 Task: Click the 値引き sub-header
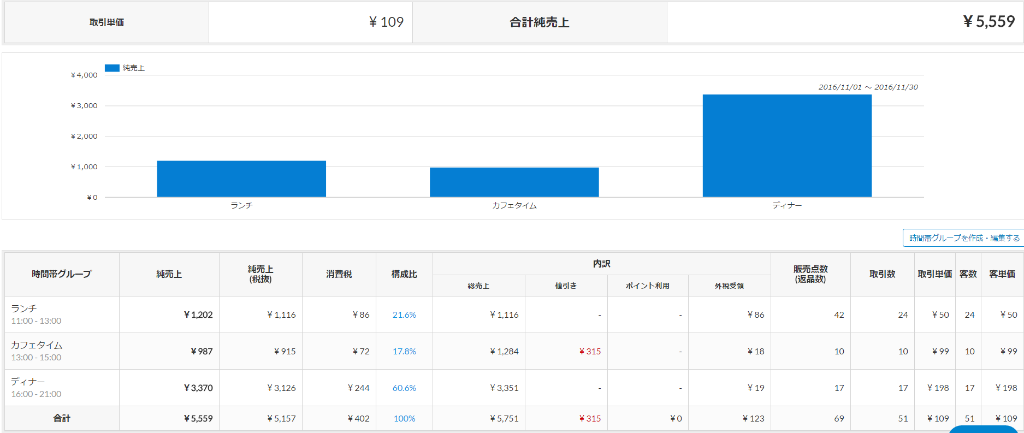coord(566,285)
